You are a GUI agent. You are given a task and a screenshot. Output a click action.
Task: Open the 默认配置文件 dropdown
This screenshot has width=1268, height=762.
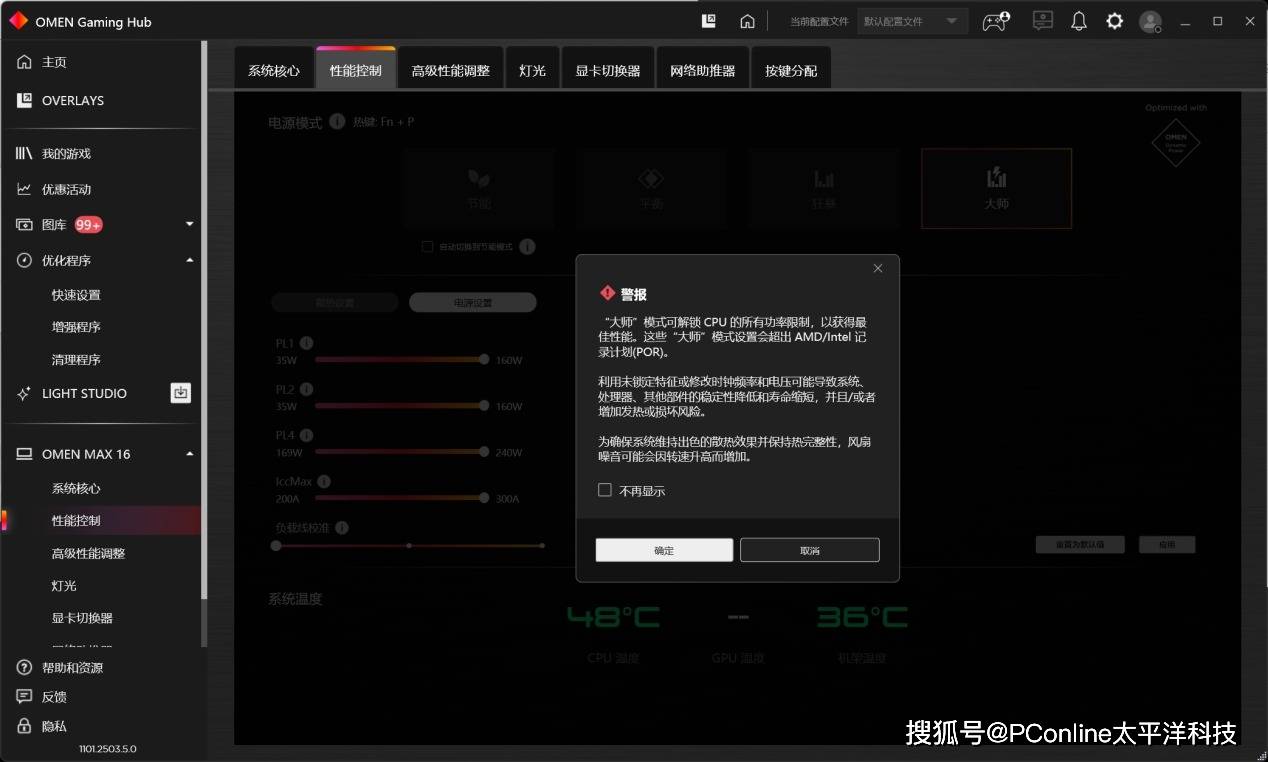[x=913, y=21]
